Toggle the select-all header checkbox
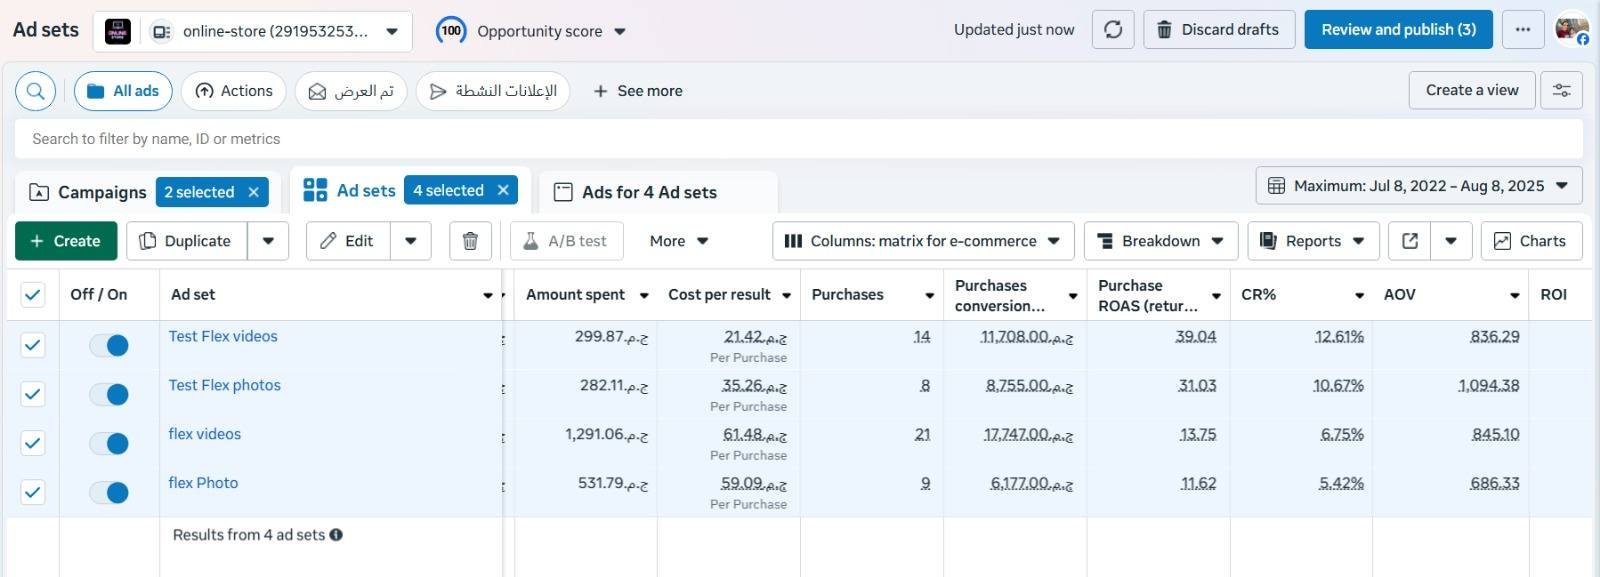Image resolution: width=1600 pixels, height=577 pixels. coord(33,295)
